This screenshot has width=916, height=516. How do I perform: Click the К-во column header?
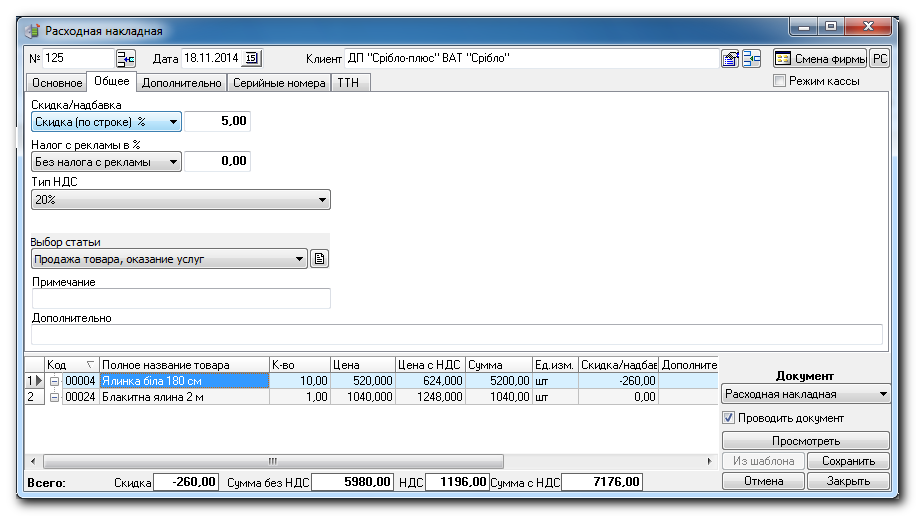[x=300, y=365]
